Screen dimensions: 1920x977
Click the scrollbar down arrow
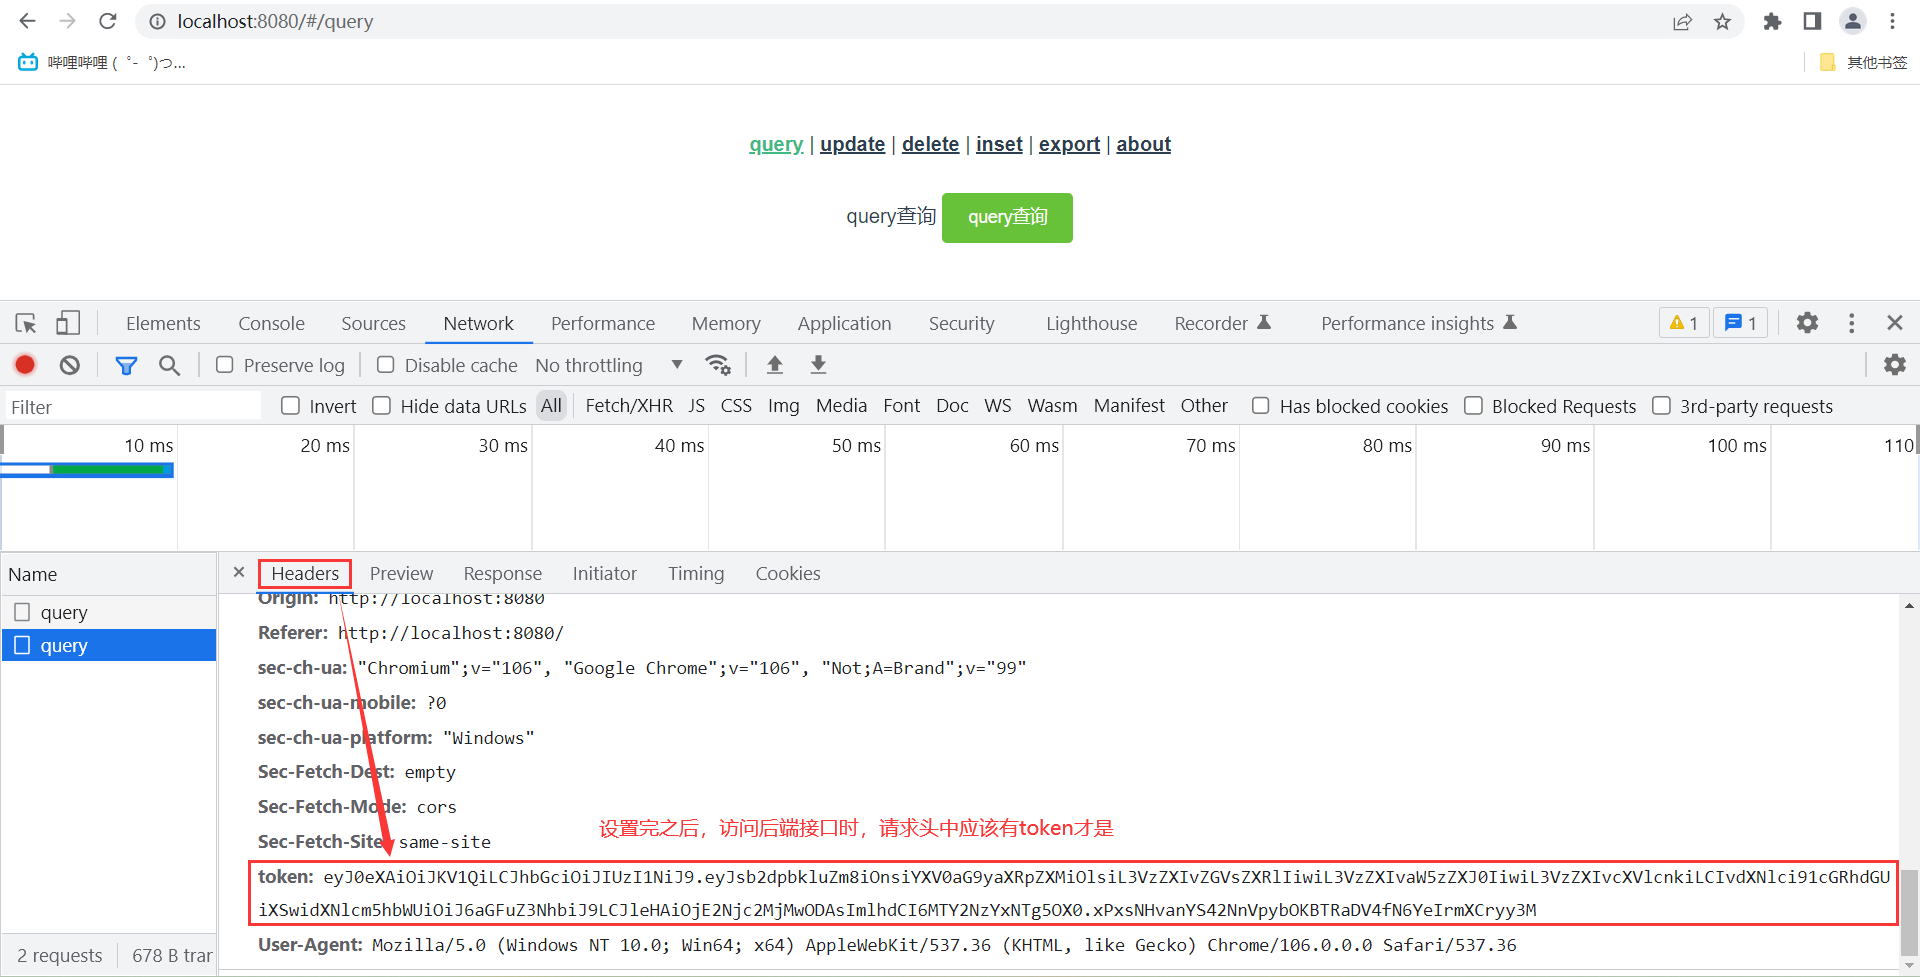pyautogui.click(x=1910, y=967)
